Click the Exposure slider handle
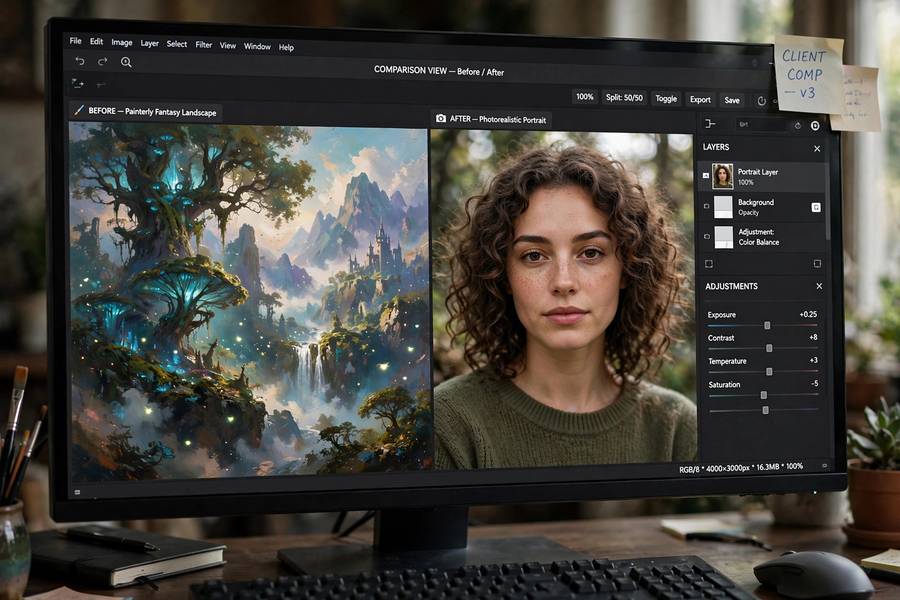The width and height of the screenshot is (900, 600). (x=767, y=326)
